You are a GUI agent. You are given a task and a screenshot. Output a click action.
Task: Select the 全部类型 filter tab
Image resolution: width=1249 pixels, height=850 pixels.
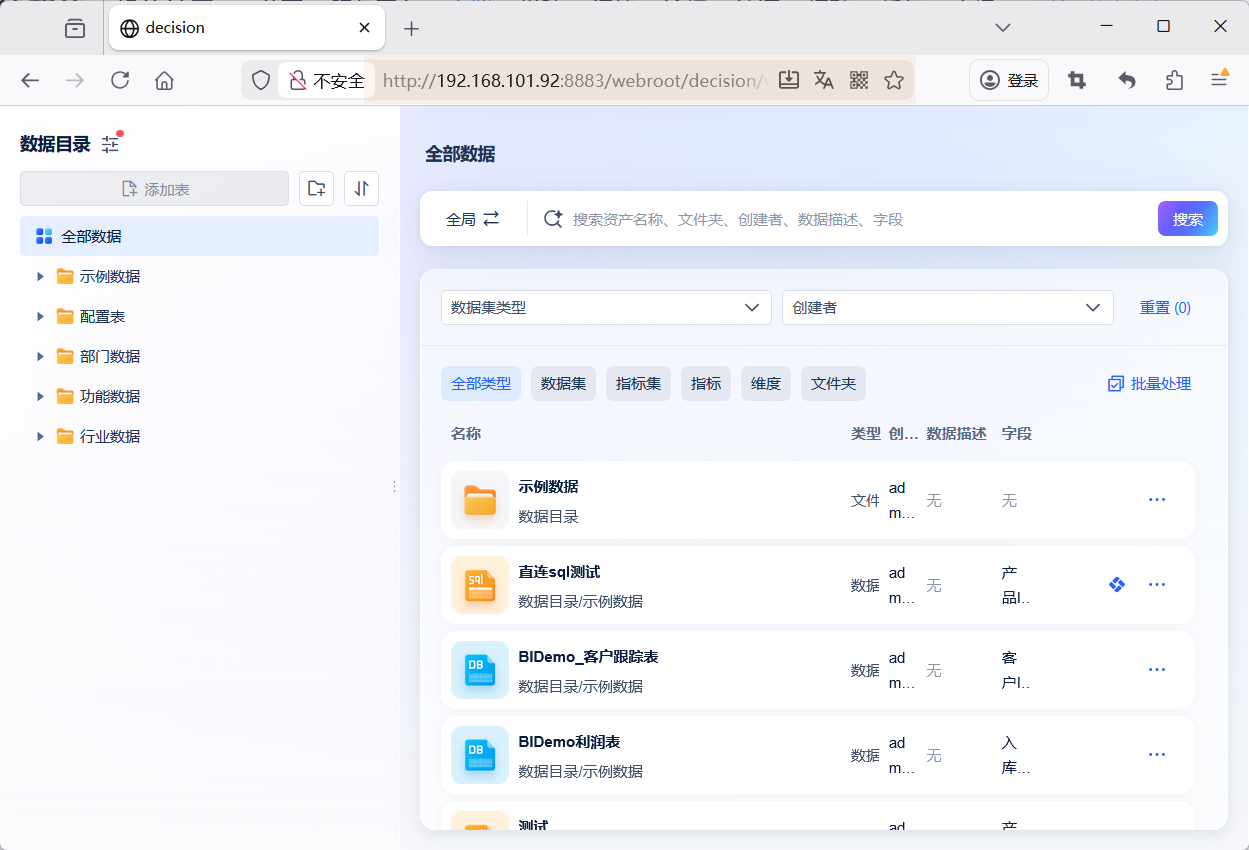click(481, 383)
